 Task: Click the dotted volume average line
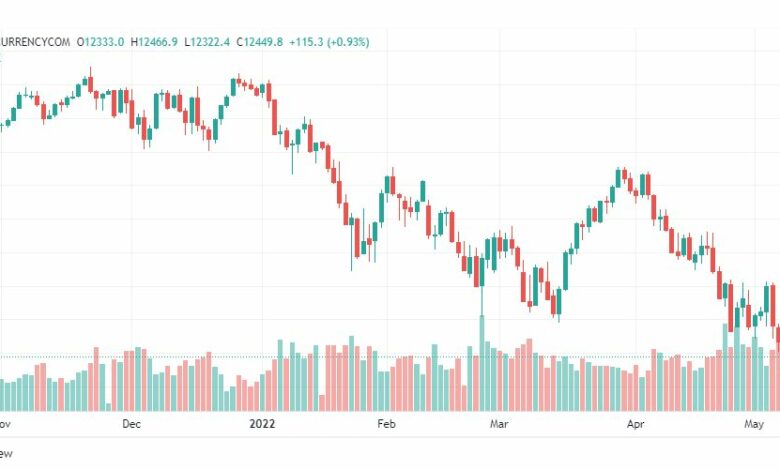(390, 357)
